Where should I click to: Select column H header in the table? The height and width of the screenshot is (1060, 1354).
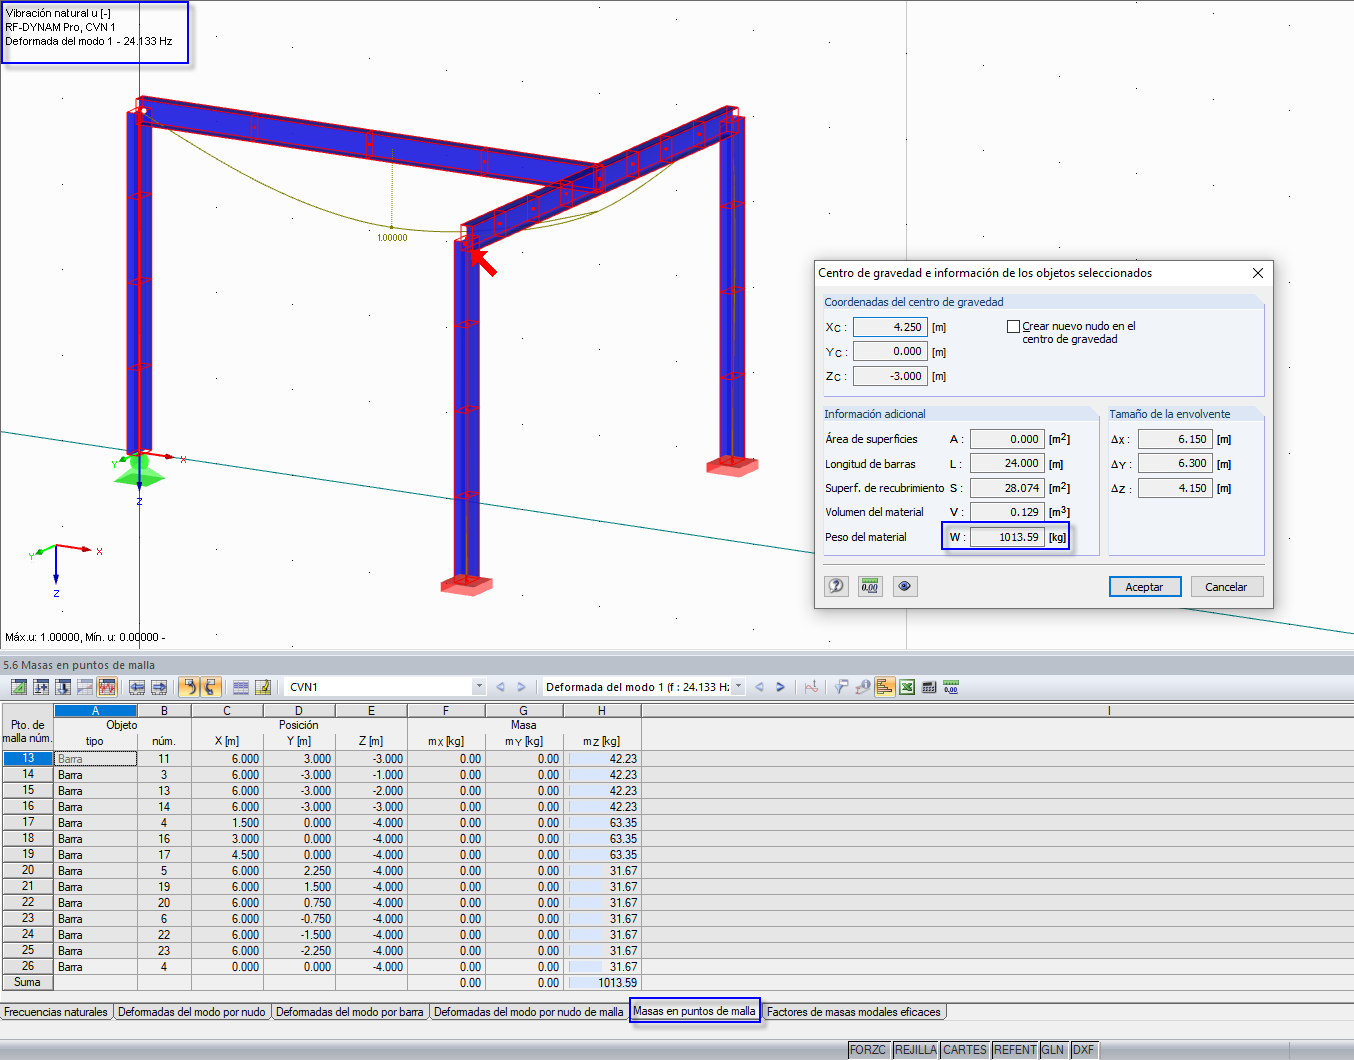(602, 711)
